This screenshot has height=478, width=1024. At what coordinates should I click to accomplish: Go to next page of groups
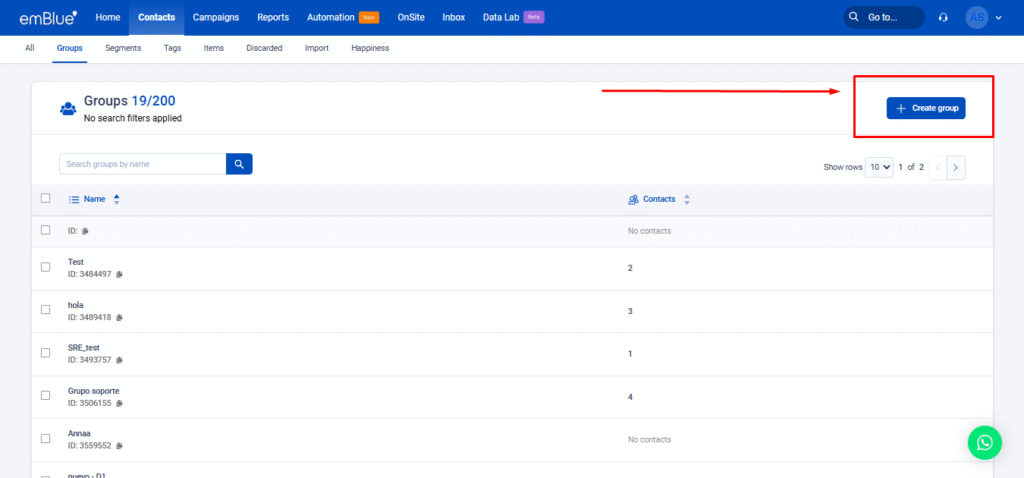tap(956, 167)
